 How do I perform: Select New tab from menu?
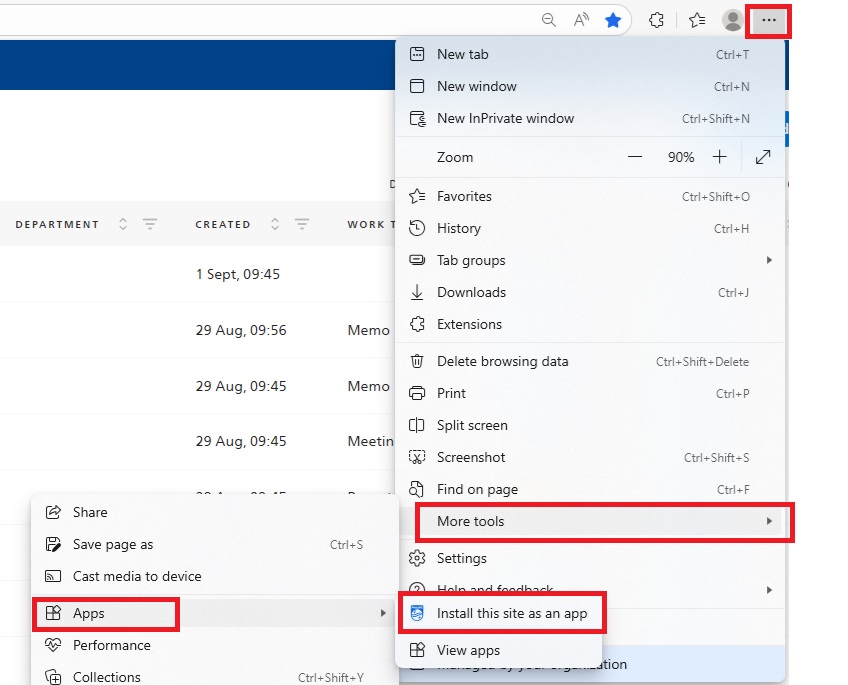589,55
